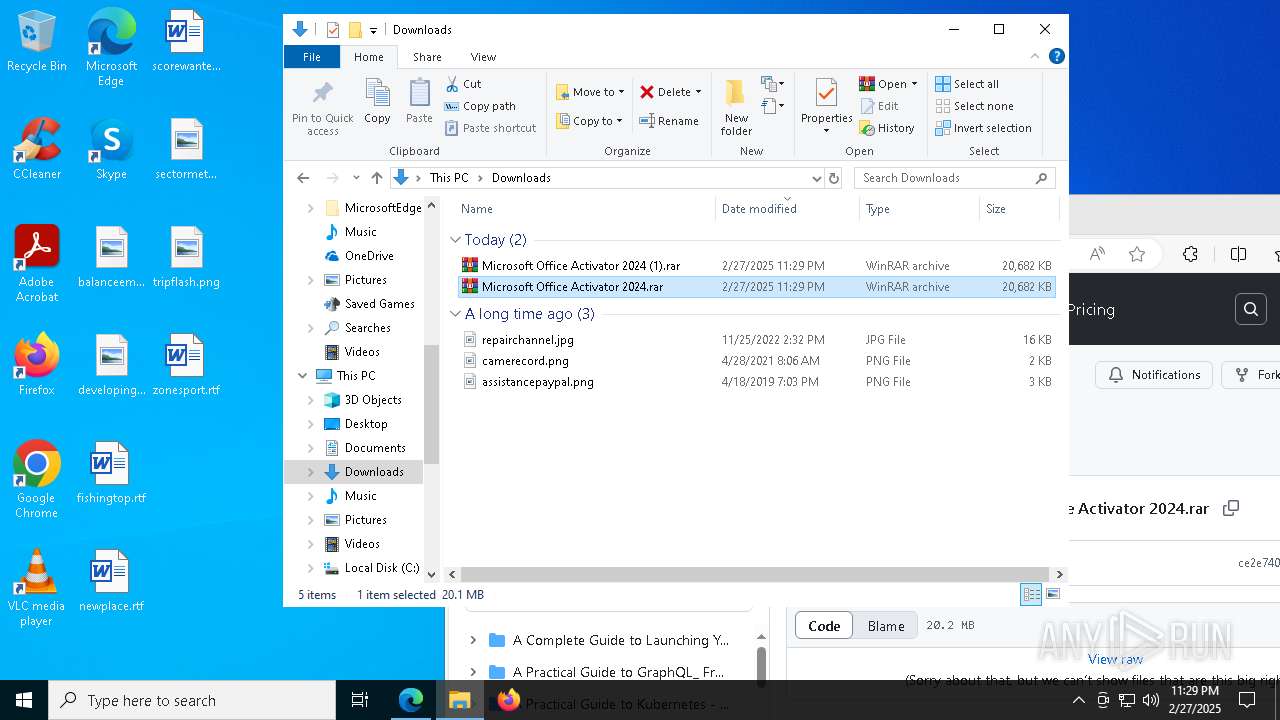1280x720 pixels.
Task: Expand recent locations dropdown
Action: (356, 178)
